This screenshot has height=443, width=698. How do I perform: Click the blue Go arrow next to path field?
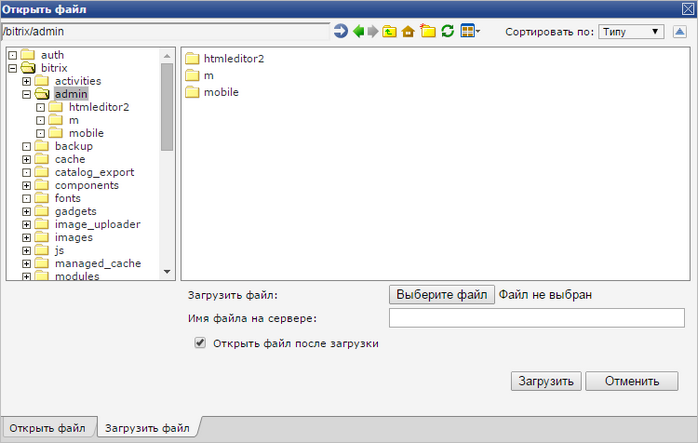(341, 31)
